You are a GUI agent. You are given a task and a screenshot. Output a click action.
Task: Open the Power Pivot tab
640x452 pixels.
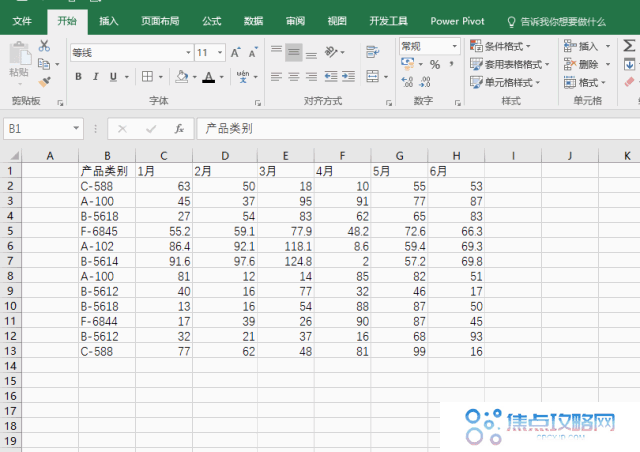459,20
